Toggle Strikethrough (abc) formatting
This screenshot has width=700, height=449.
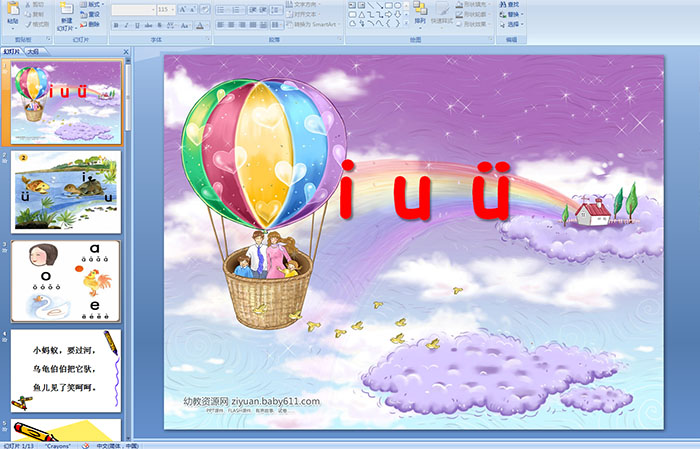click(x=148, y=25)
